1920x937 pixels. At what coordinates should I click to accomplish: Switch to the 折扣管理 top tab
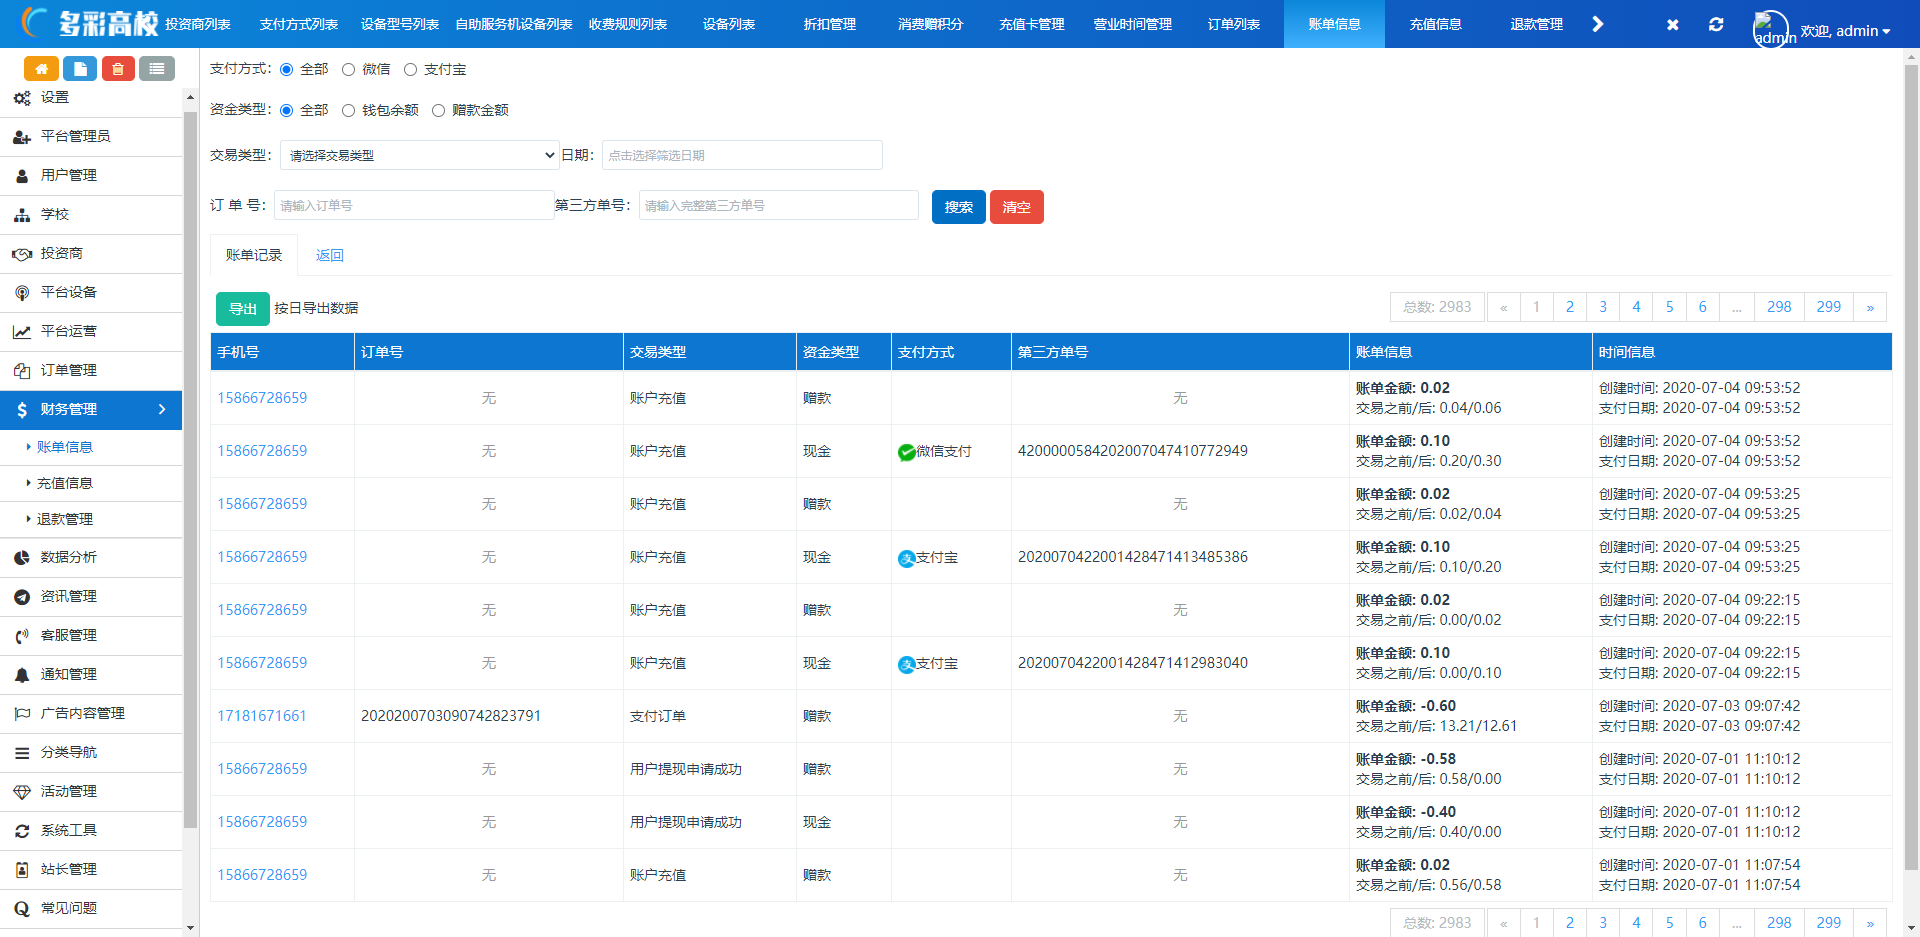coord(830,24)
